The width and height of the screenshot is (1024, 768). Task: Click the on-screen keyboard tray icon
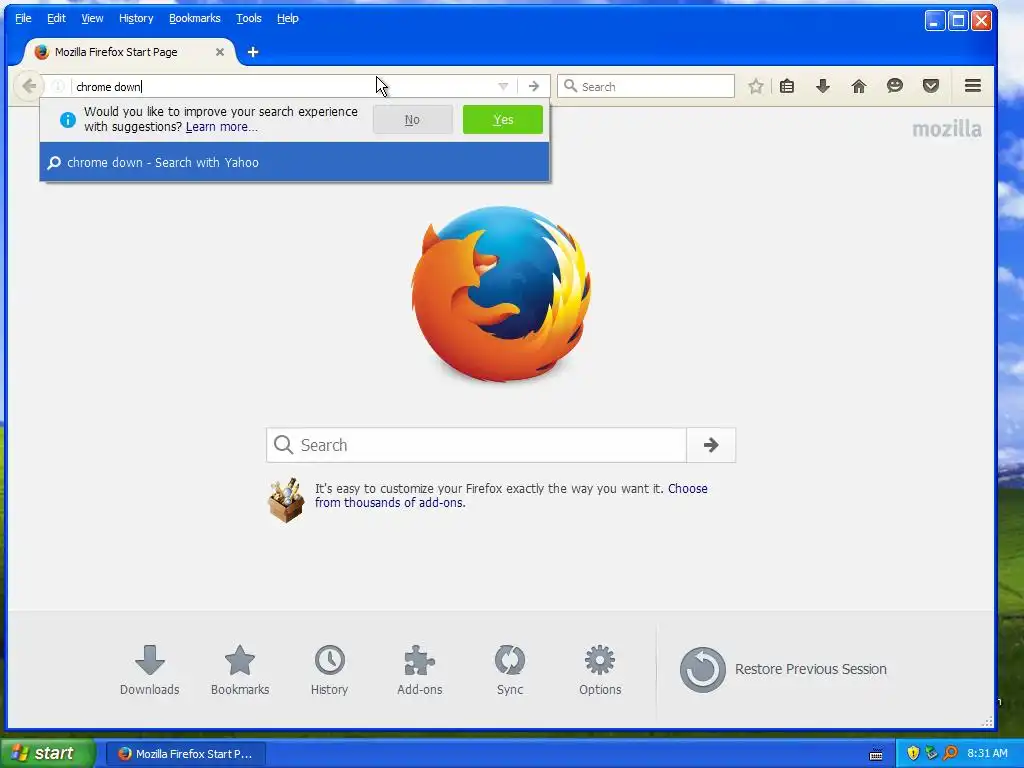[x=876, y=755]
